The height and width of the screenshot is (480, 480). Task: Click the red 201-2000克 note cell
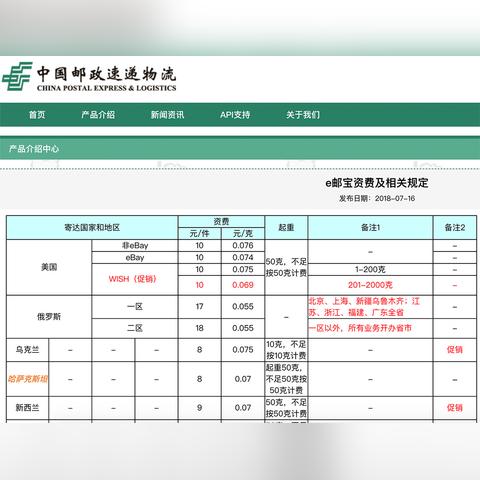coord(370,285)
